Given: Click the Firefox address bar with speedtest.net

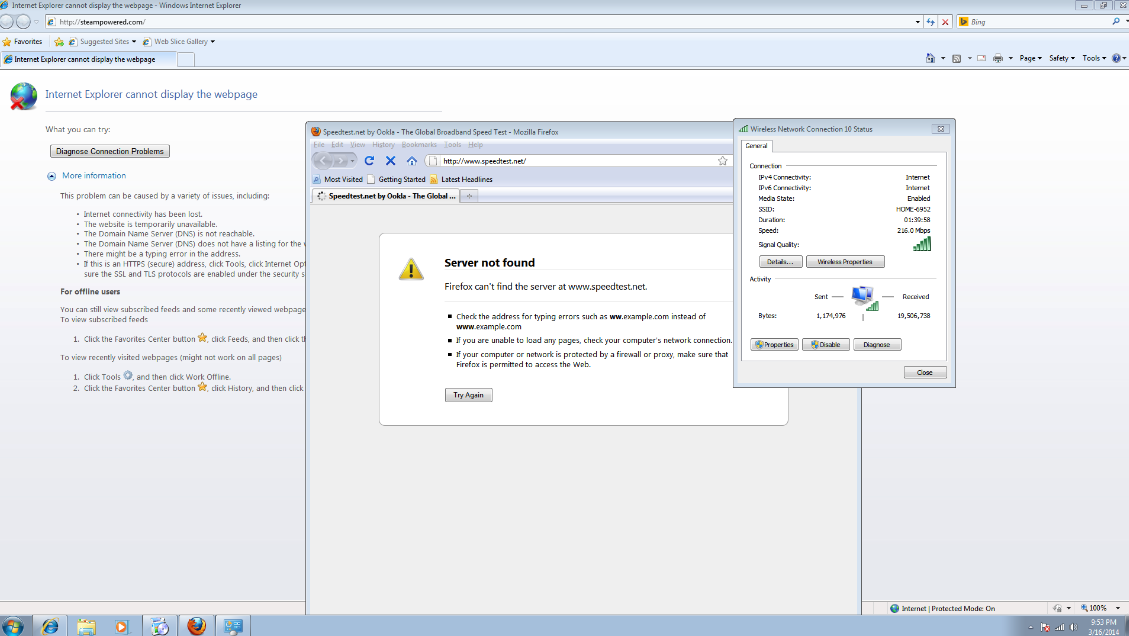Looking at the screenshot, I should [x=577, y=161].
